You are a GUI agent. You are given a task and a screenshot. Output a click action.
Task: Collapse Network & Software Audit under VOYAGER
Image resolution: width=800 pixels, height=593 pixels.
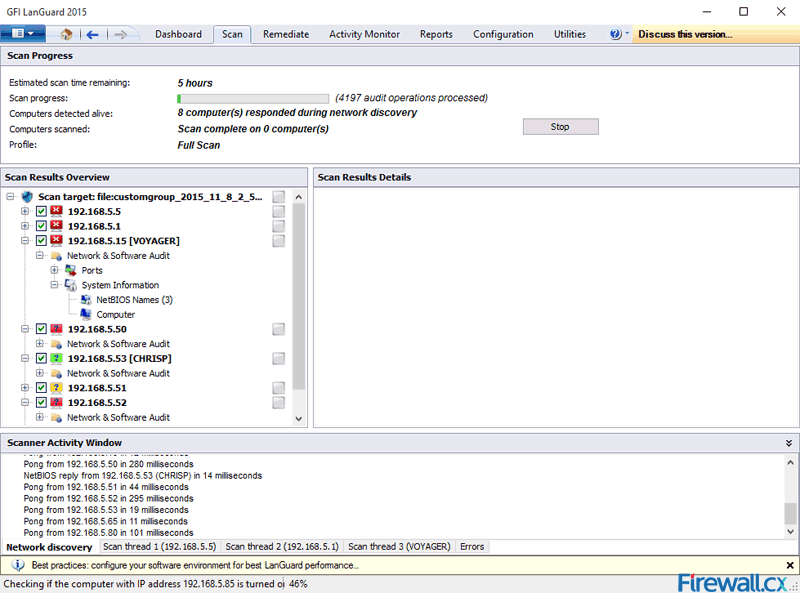39,255
